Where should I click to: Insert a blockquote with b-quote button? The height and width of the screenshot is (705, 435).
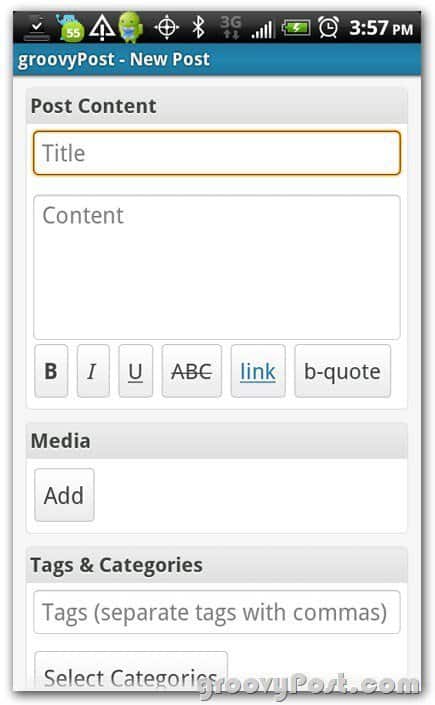(x=342, y=371)
